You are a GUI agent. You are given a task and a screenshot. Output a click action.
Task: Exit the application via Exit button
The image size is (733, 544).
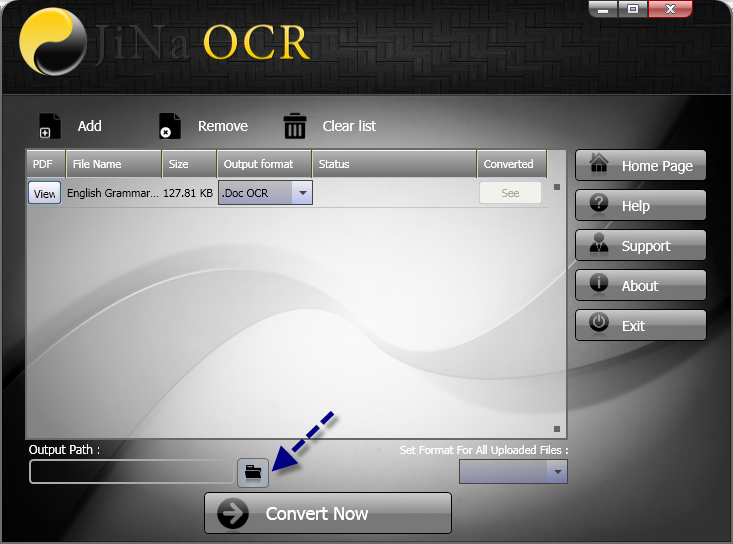point(641,326)
